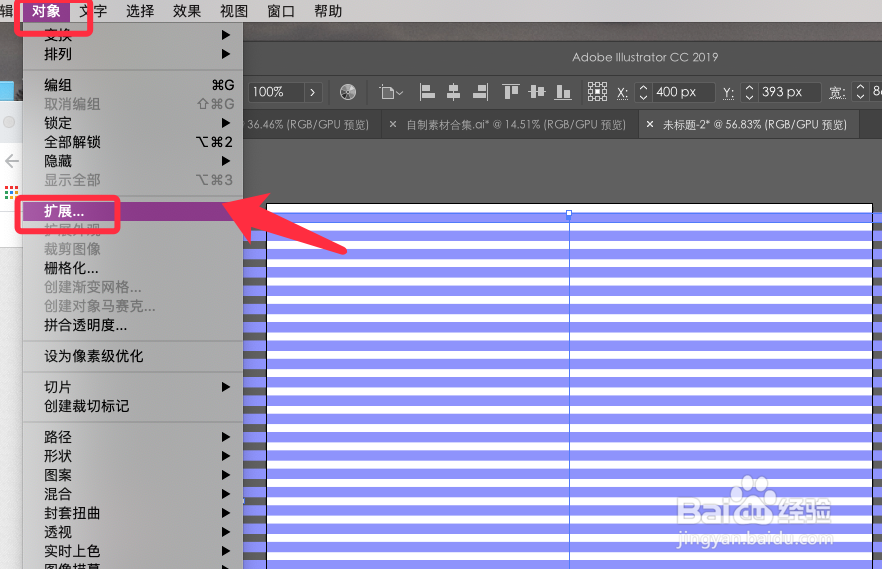Open the opacity value arrow dropdown
Viewport: 882px width, 569px height.
[313, 92]
